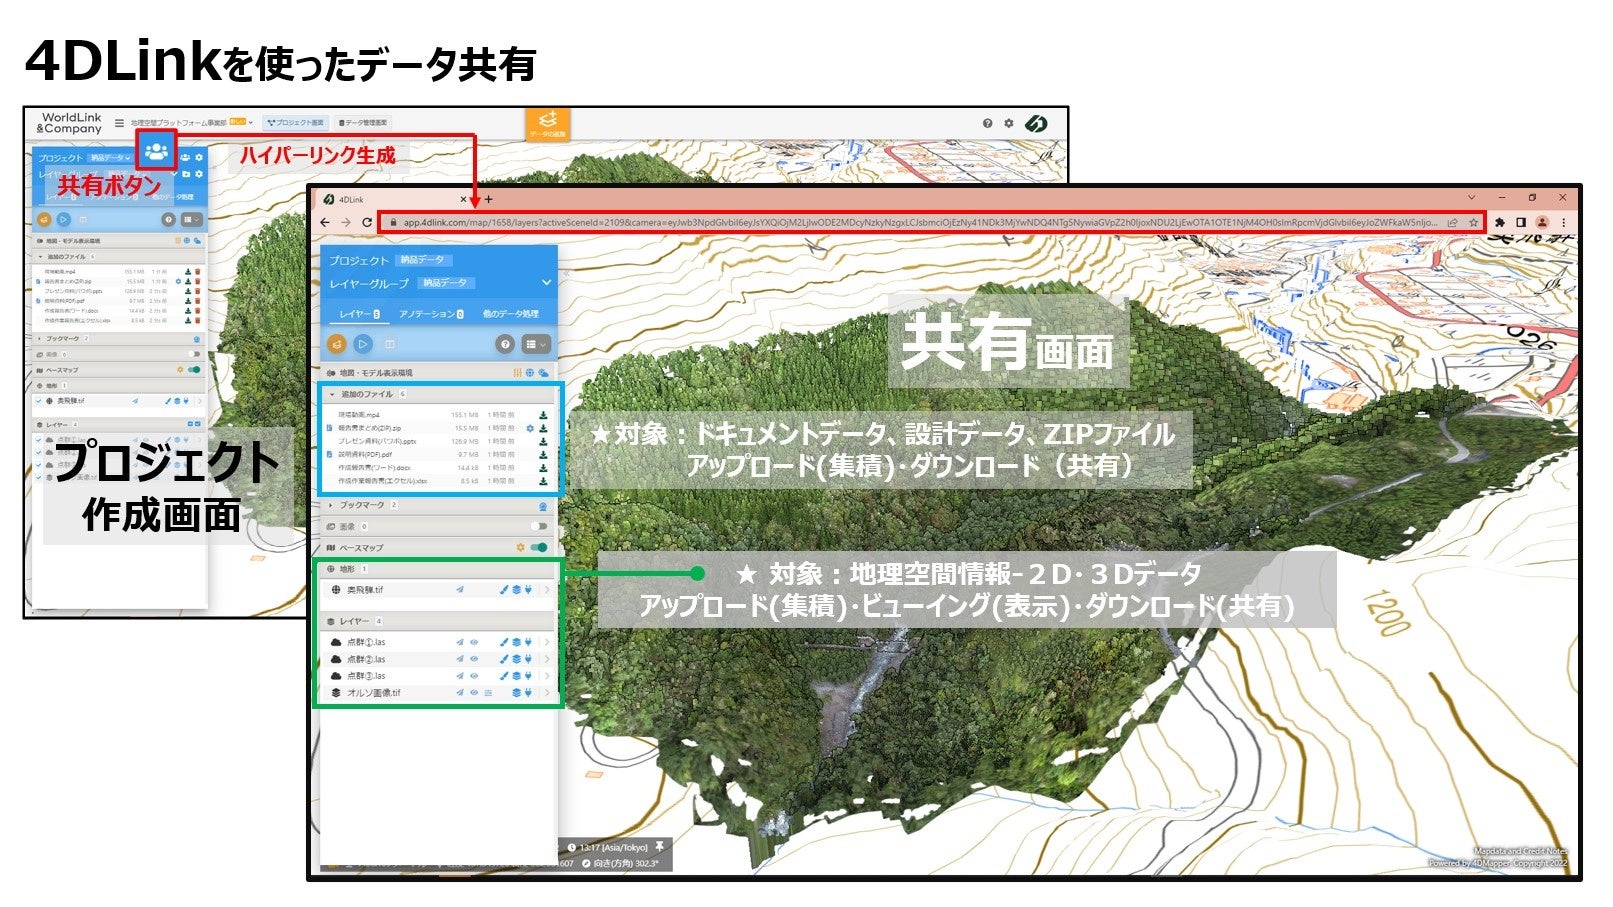Reload the 4DLink browser page
The width and height of the screenshot is (1613, 907).
pyautogui.click(x=367, y=222)
